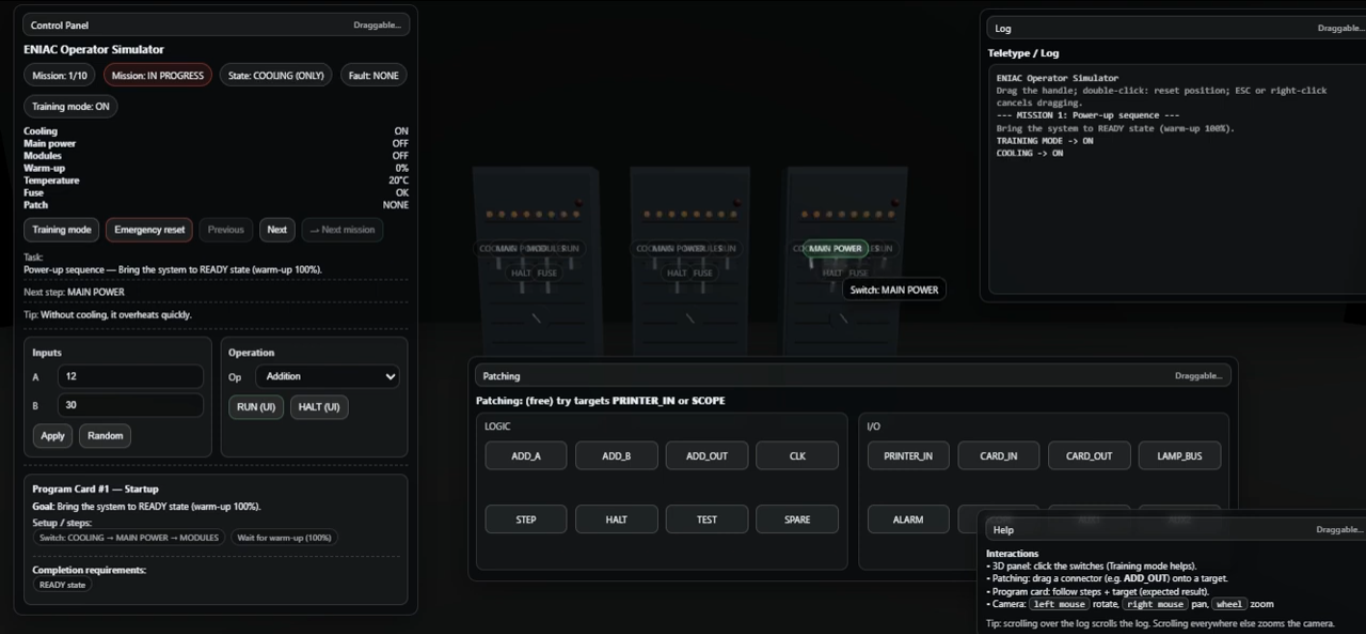Grab the Log panel title bar handle
The width and height of the screenshot is (1366, 634).
pyautogui.click(x=1176, y=28)
